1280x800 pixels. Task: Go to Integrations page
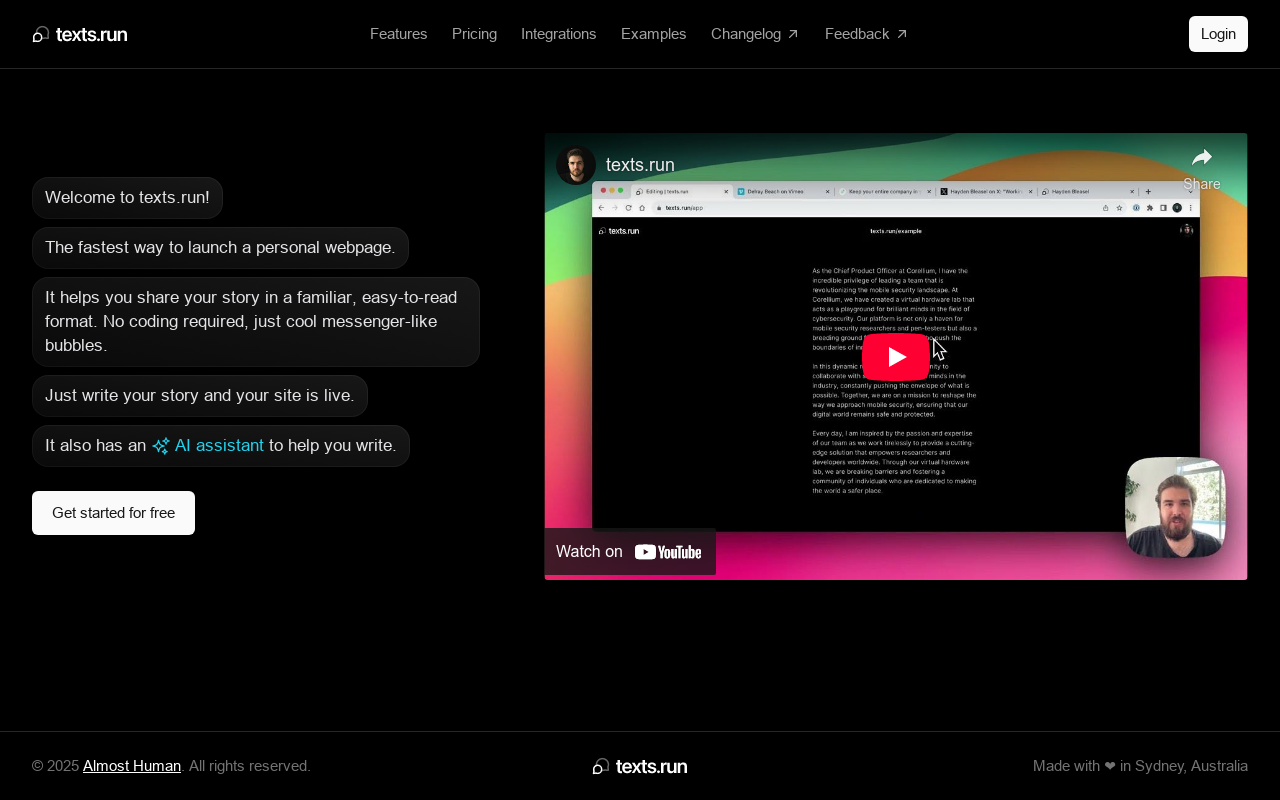click(x=558, y=34)
